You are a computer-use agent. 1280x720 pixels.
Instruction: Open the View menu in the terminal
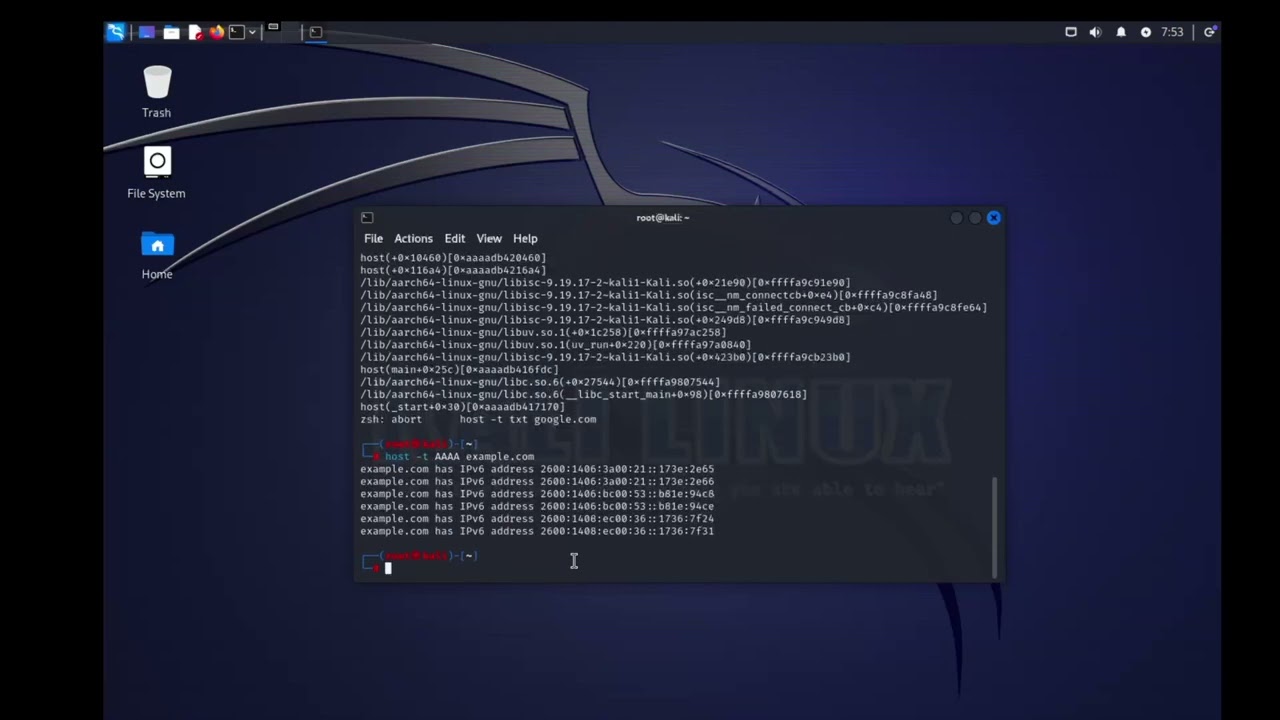489,238
